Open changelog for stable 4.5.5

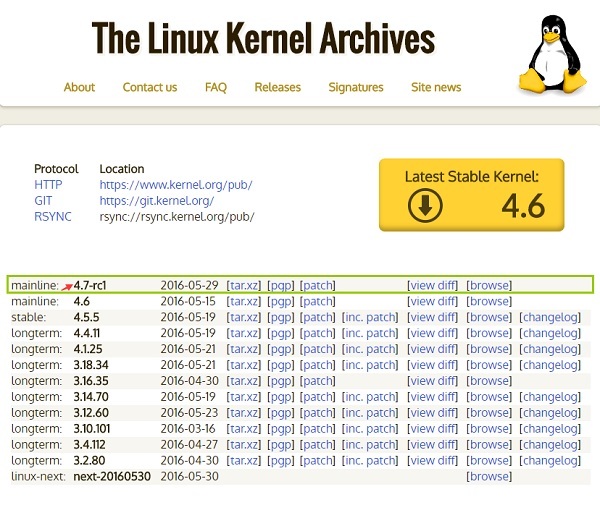pyautogui.click(x=549, y=317)
